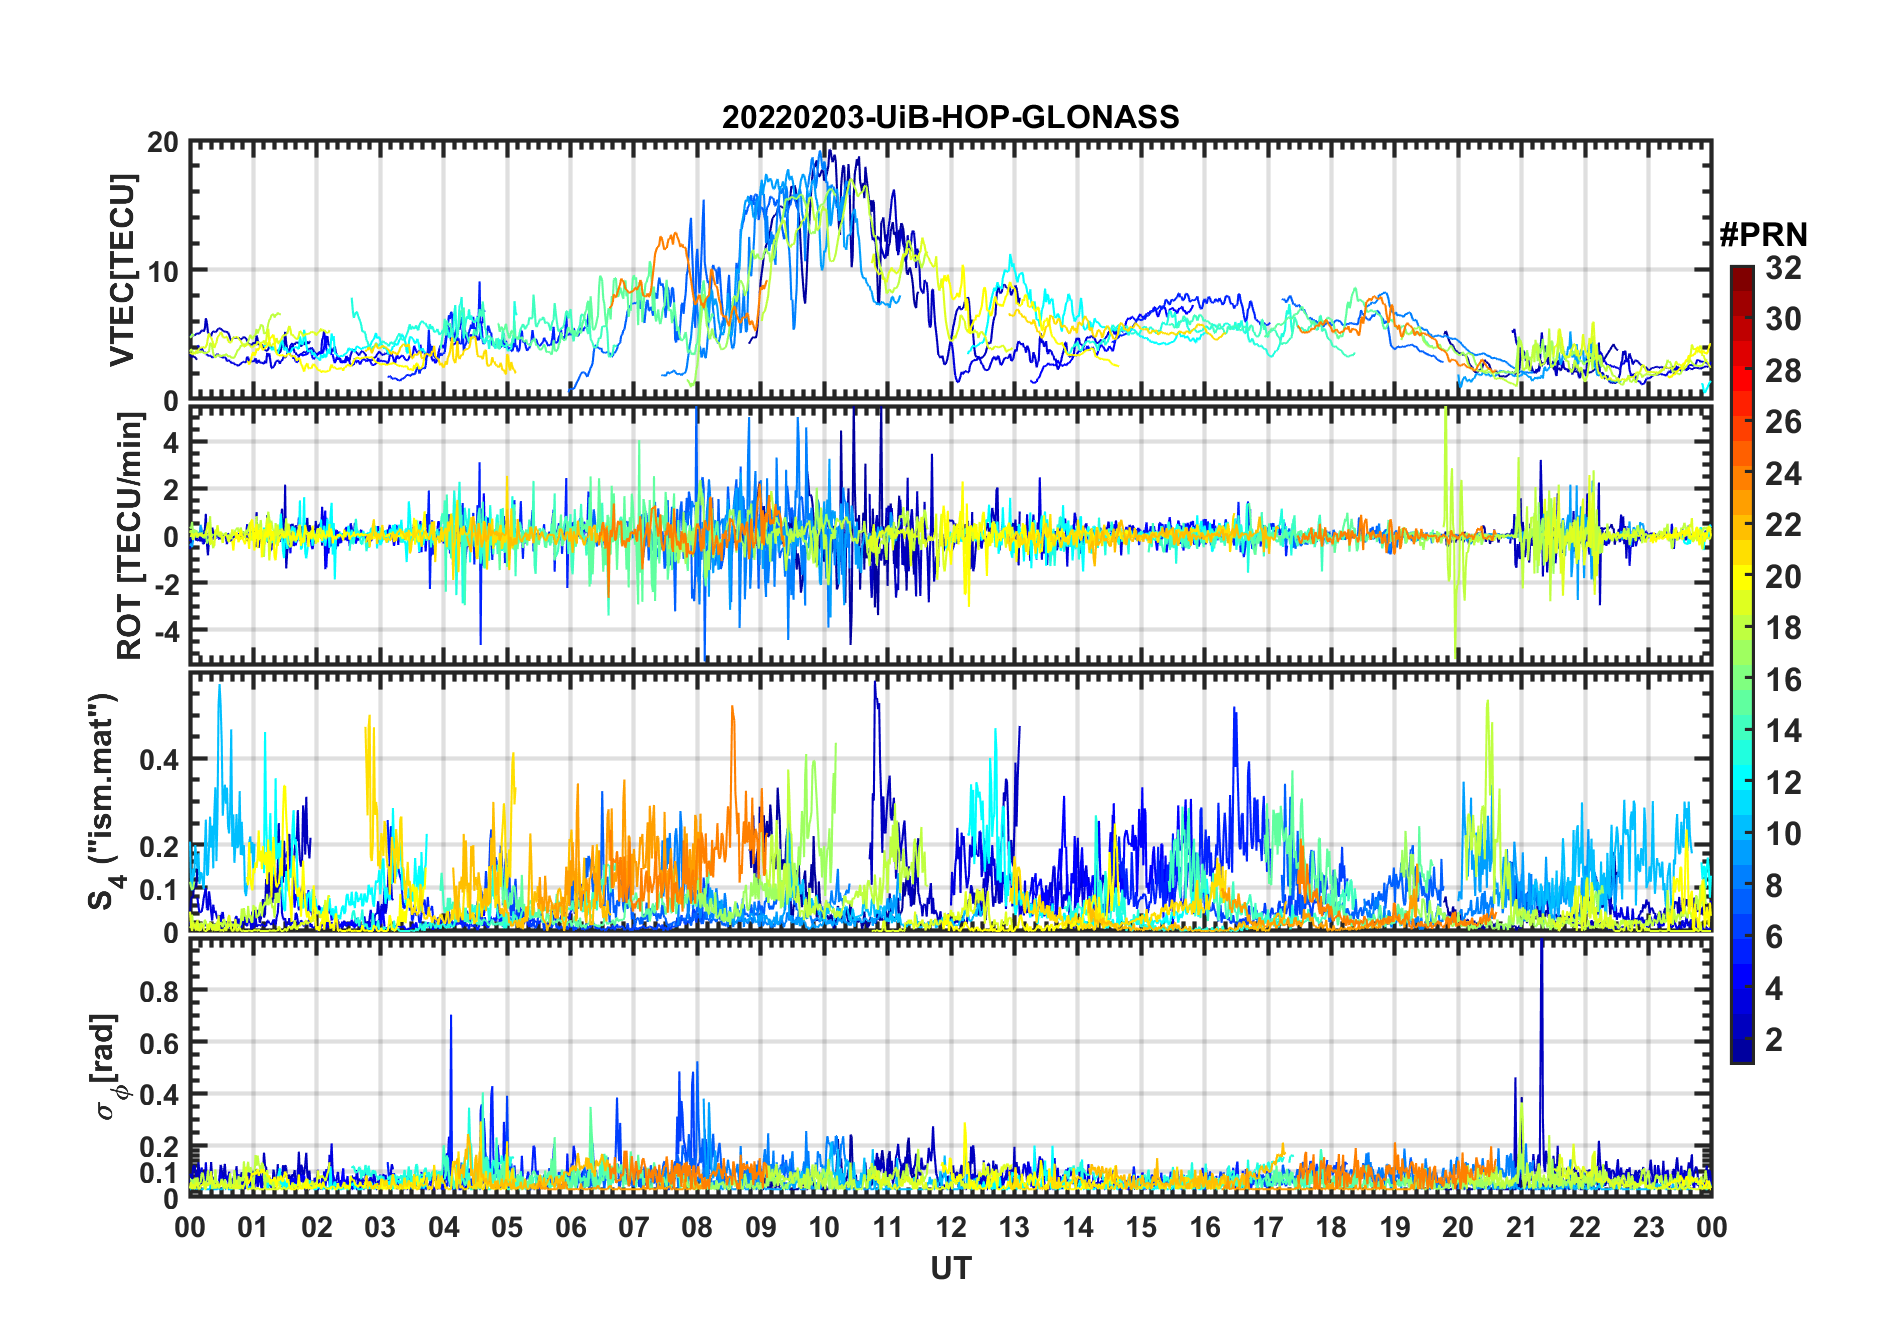The height and width of the screenshot is (1330, 1902).
Task: Click the x-axis tick label 21
Action: [x=1521, y=1227]
